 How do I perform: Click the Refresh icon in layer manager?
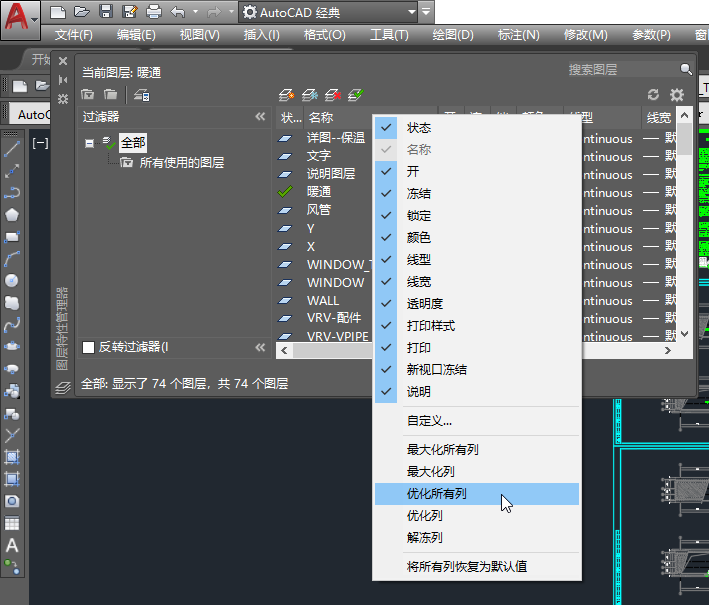[653, 95]
